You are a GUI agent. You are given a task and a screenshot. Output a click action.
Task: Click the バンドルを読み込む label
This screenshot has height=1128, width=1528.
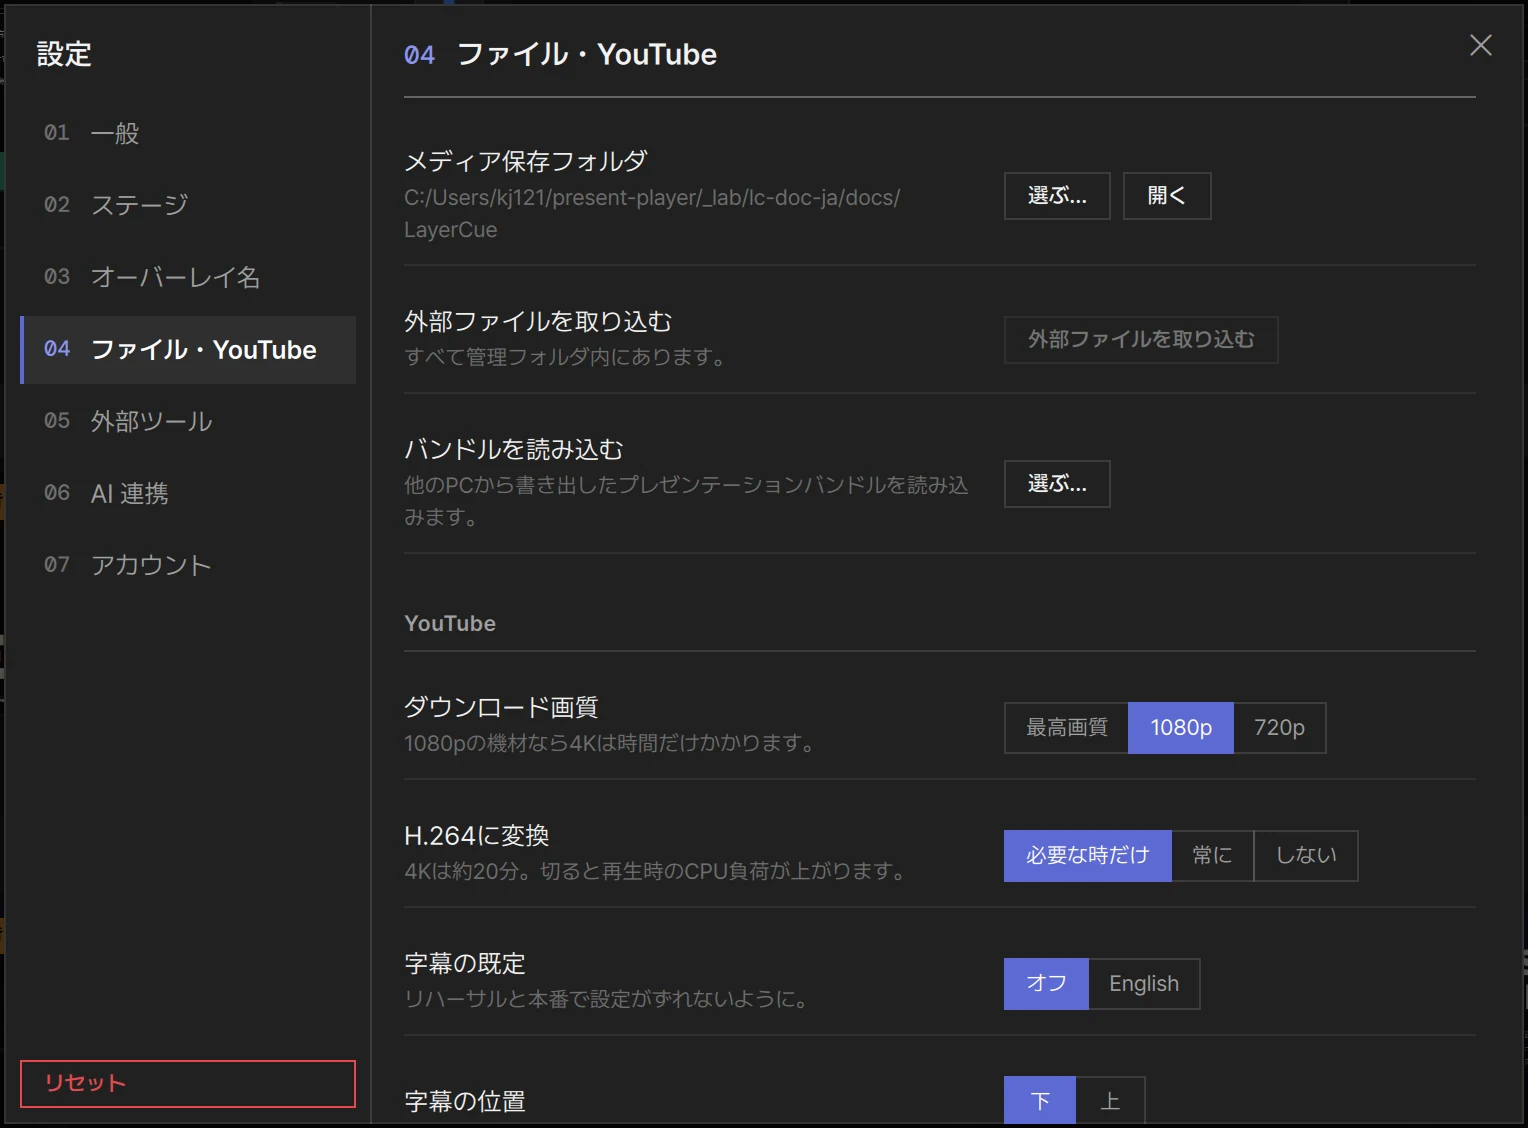click(x=514, y=449)
